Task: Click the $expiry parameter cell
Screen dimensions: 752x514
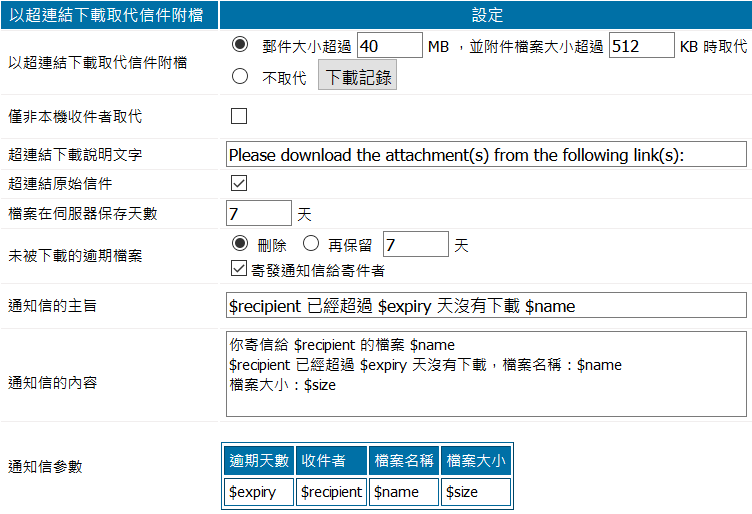Action: (259, 492)
